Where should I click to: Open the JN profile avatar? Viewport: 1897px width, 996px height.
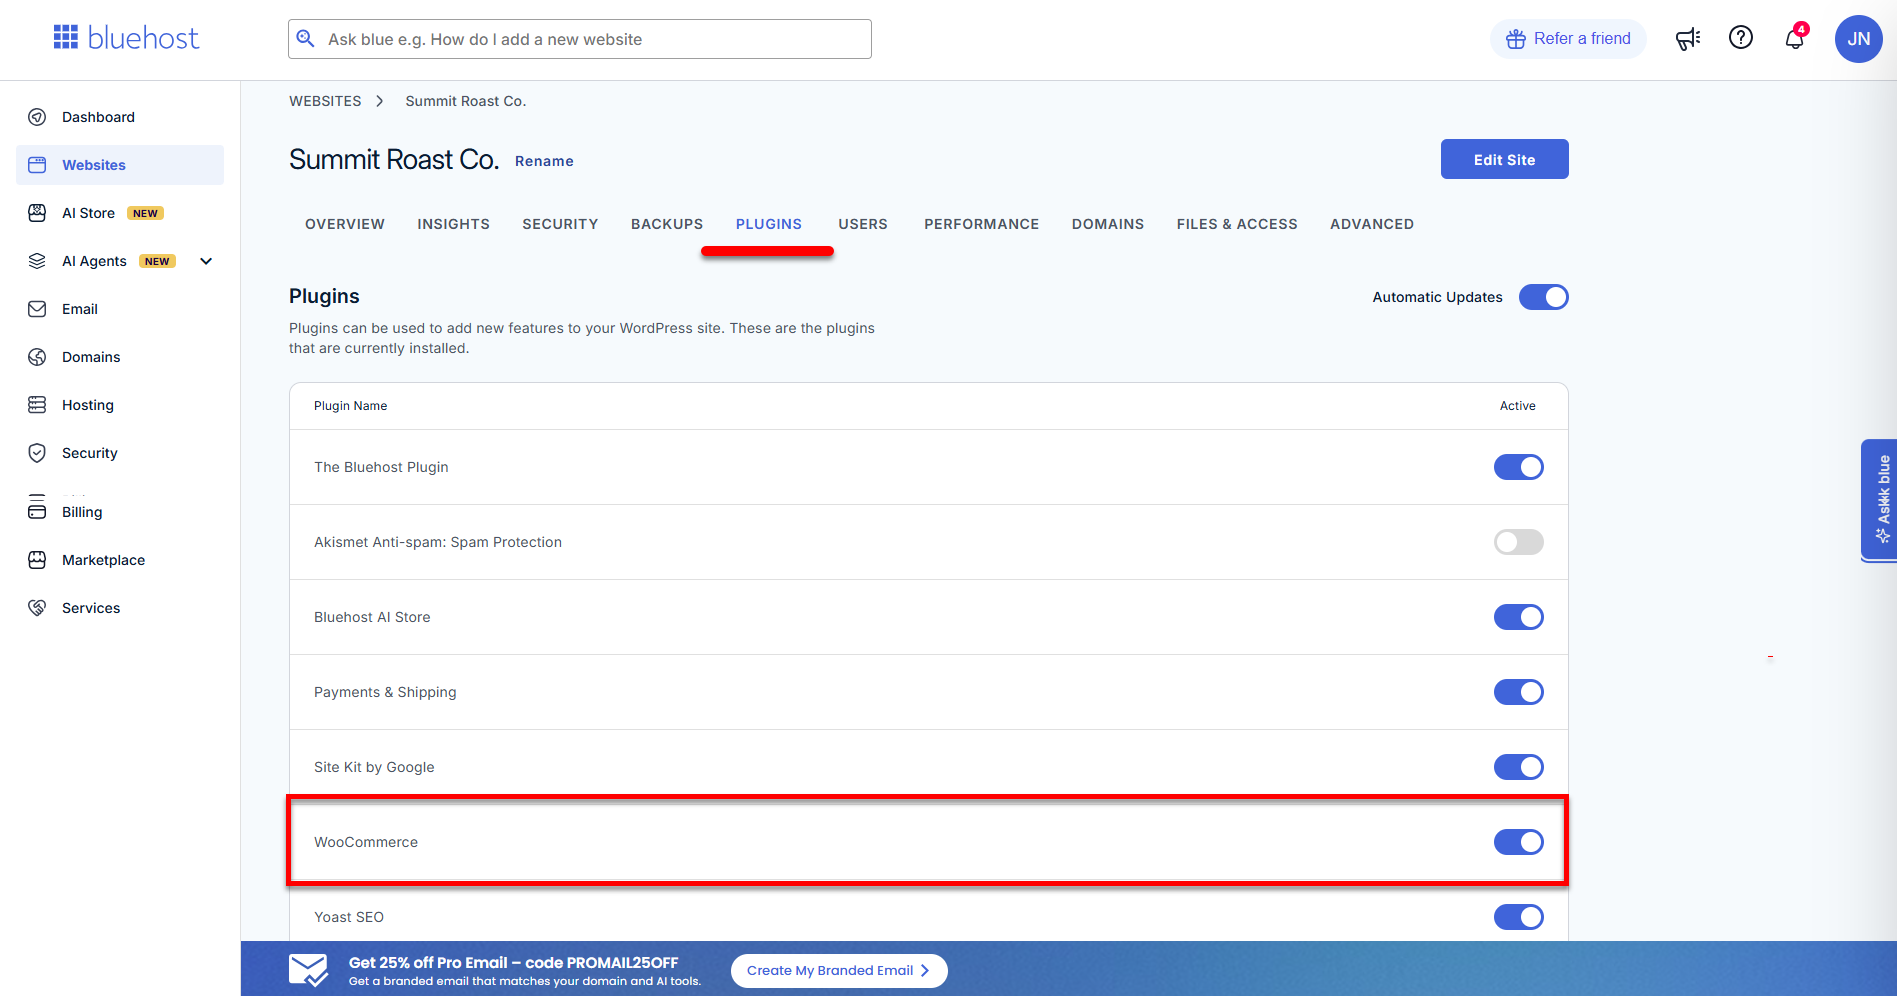(x=1859, y=39)
